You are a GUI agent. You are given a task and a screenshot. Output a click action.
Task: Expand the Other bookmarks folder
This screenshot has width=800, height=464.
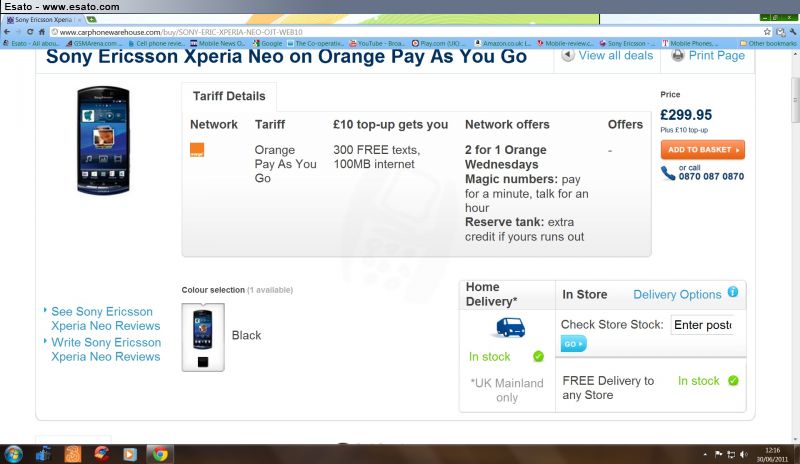click(768, 43)
